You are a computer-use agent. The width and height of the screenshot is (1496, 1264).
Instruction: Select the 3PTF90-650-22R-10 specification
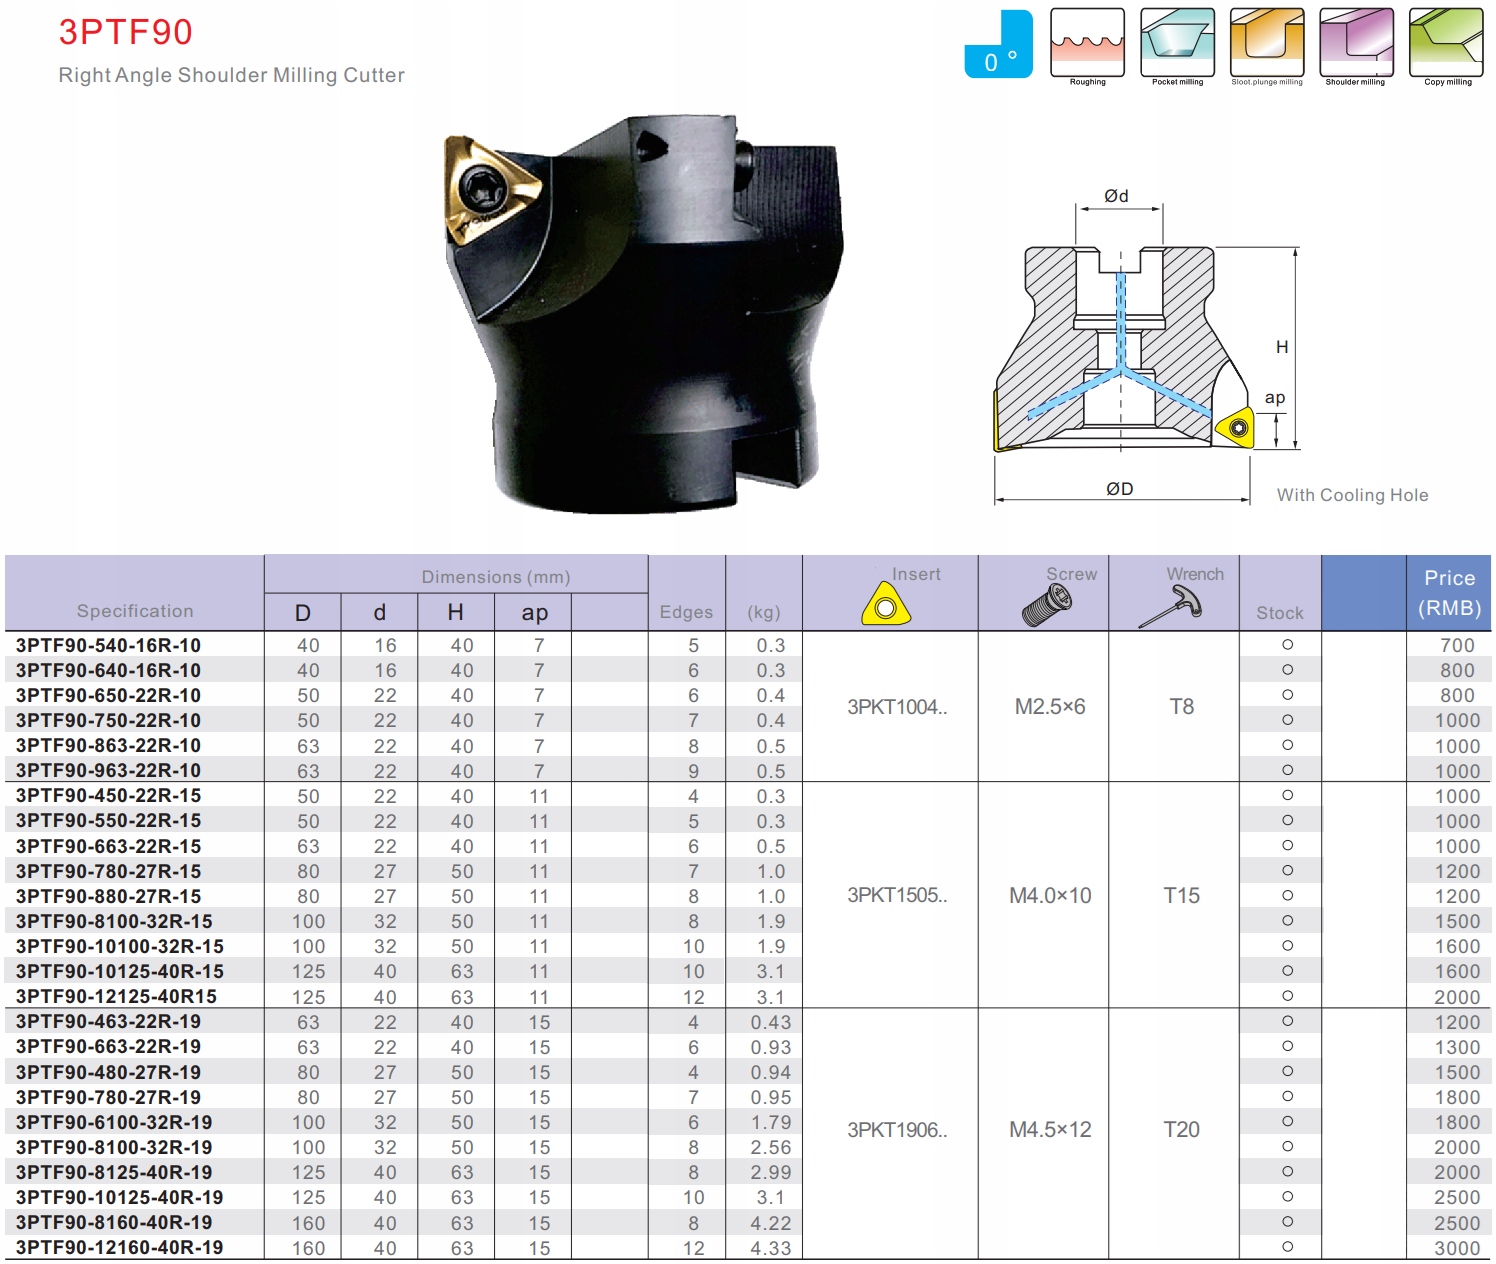point(108,695)
